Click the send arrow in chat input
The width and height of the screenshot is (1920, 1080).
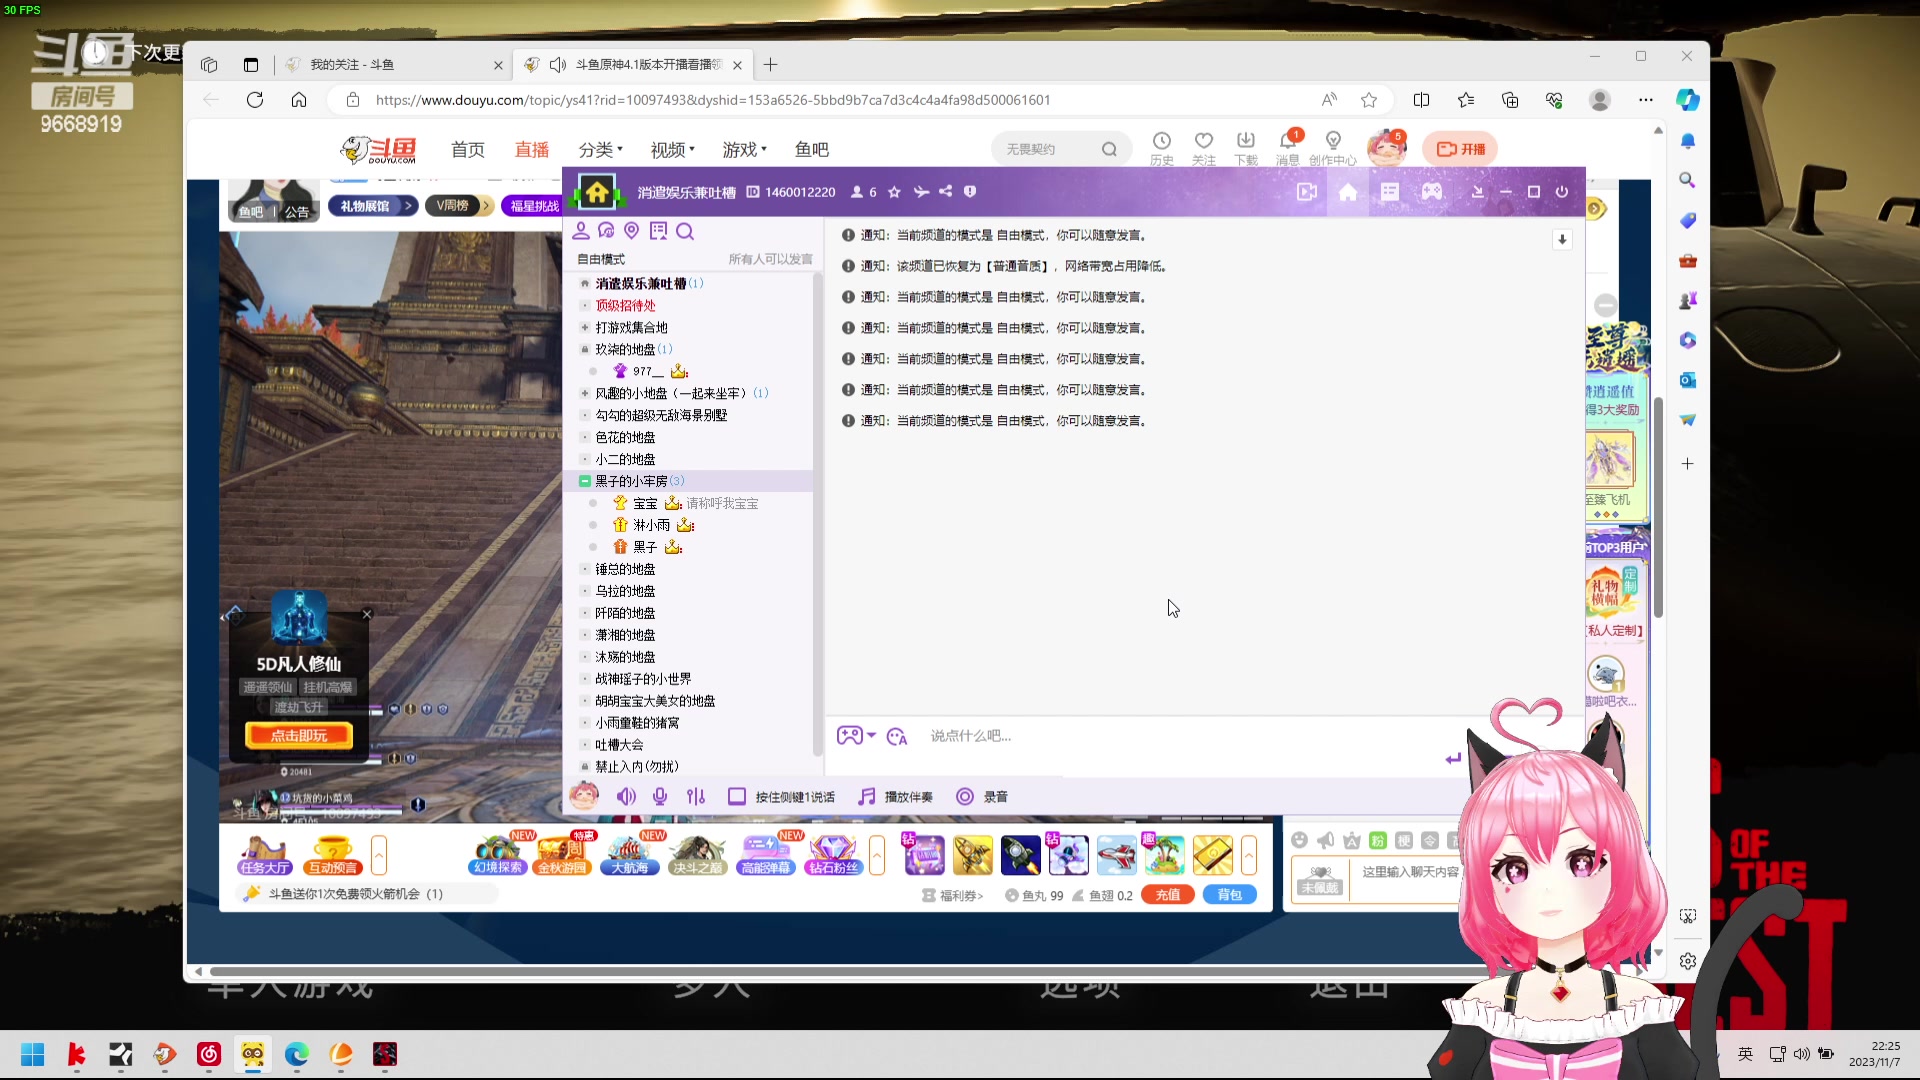click(1453, 758)
